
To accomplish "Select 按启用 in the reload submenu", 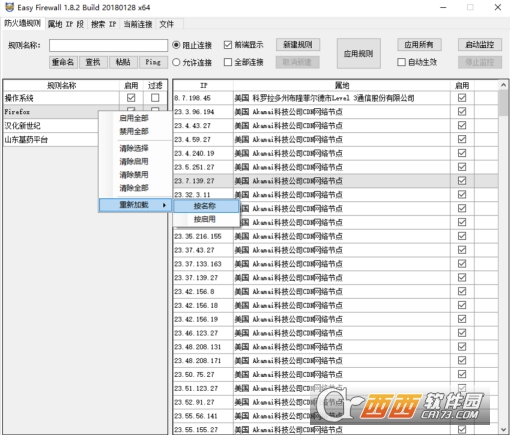I will (205, 219).
